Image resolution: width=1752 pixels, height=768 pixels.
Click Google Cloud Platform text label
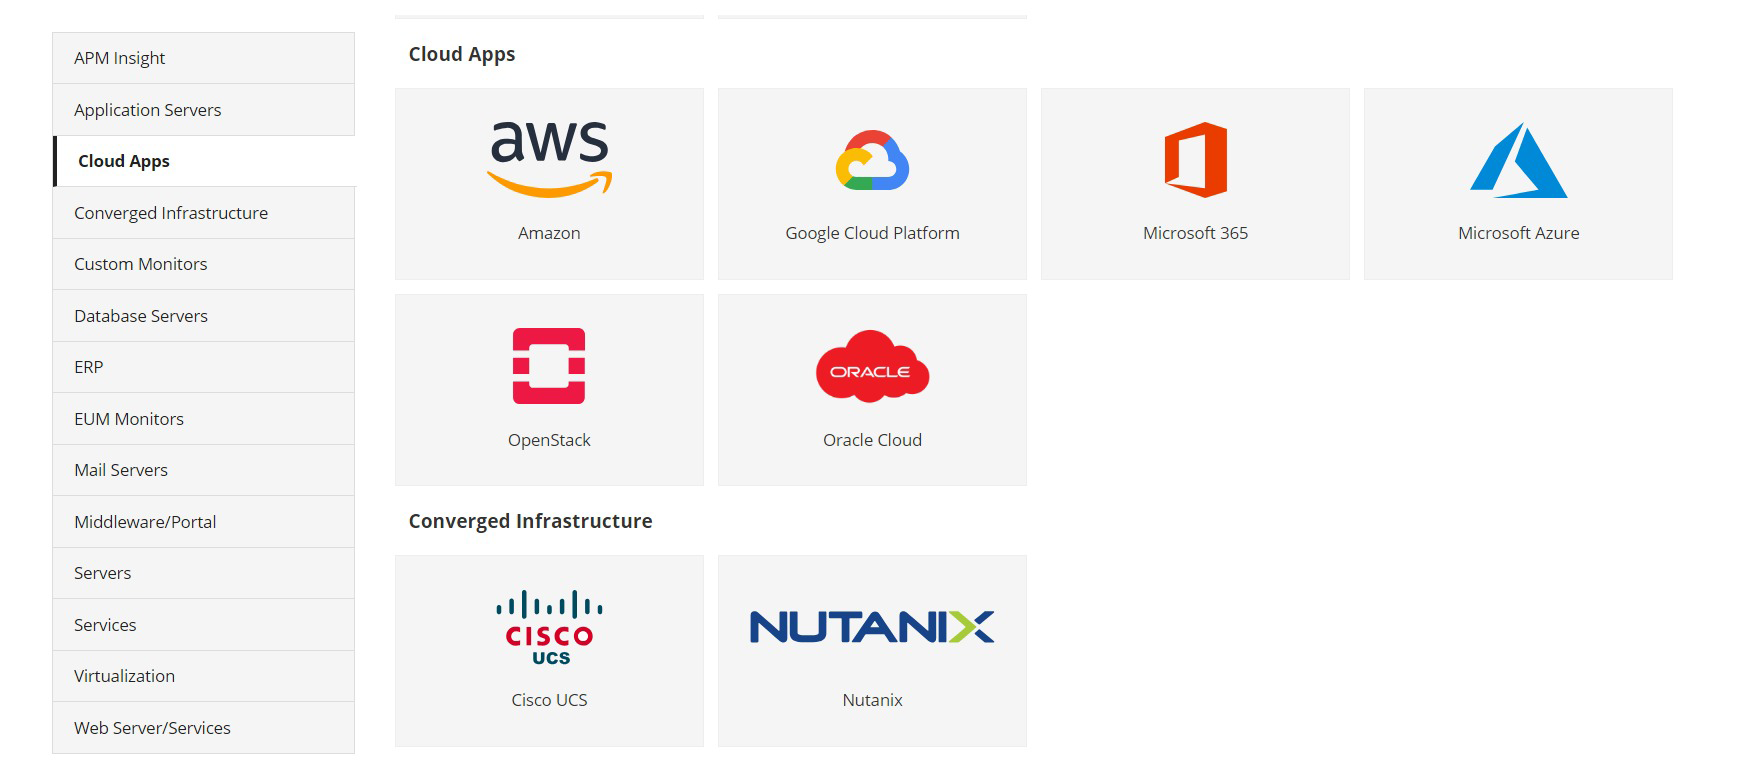872,233
